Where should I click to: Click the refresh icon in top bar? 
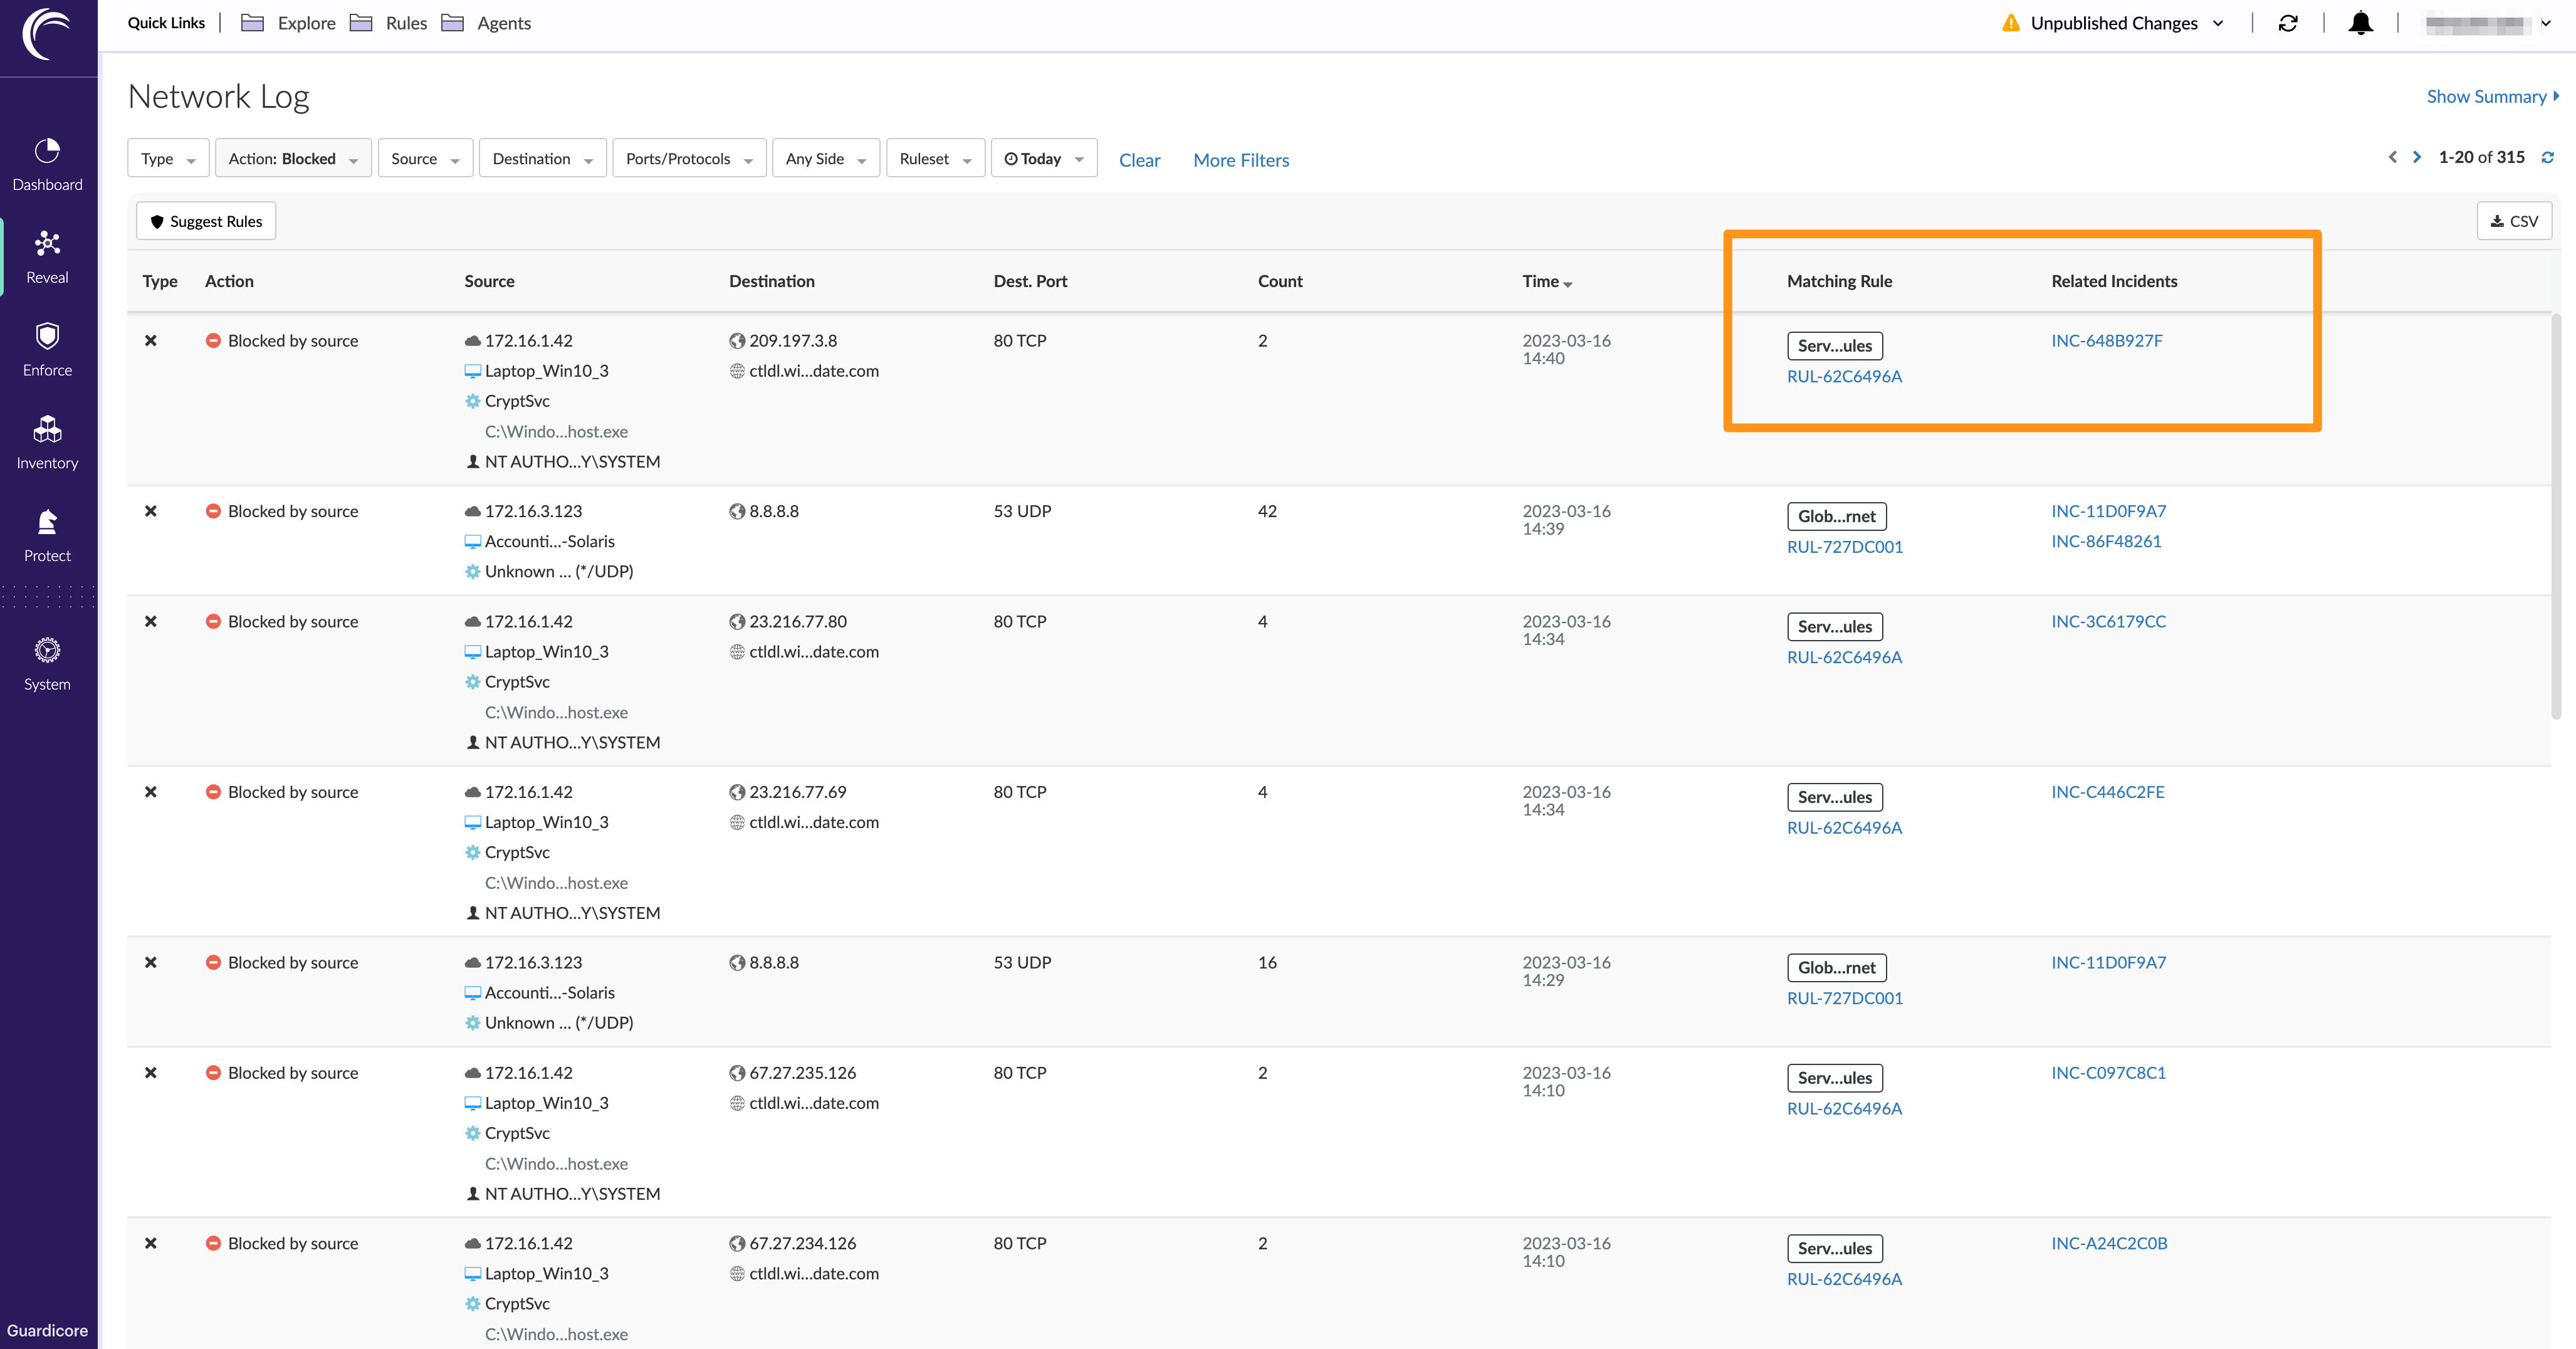(2288, 23)
